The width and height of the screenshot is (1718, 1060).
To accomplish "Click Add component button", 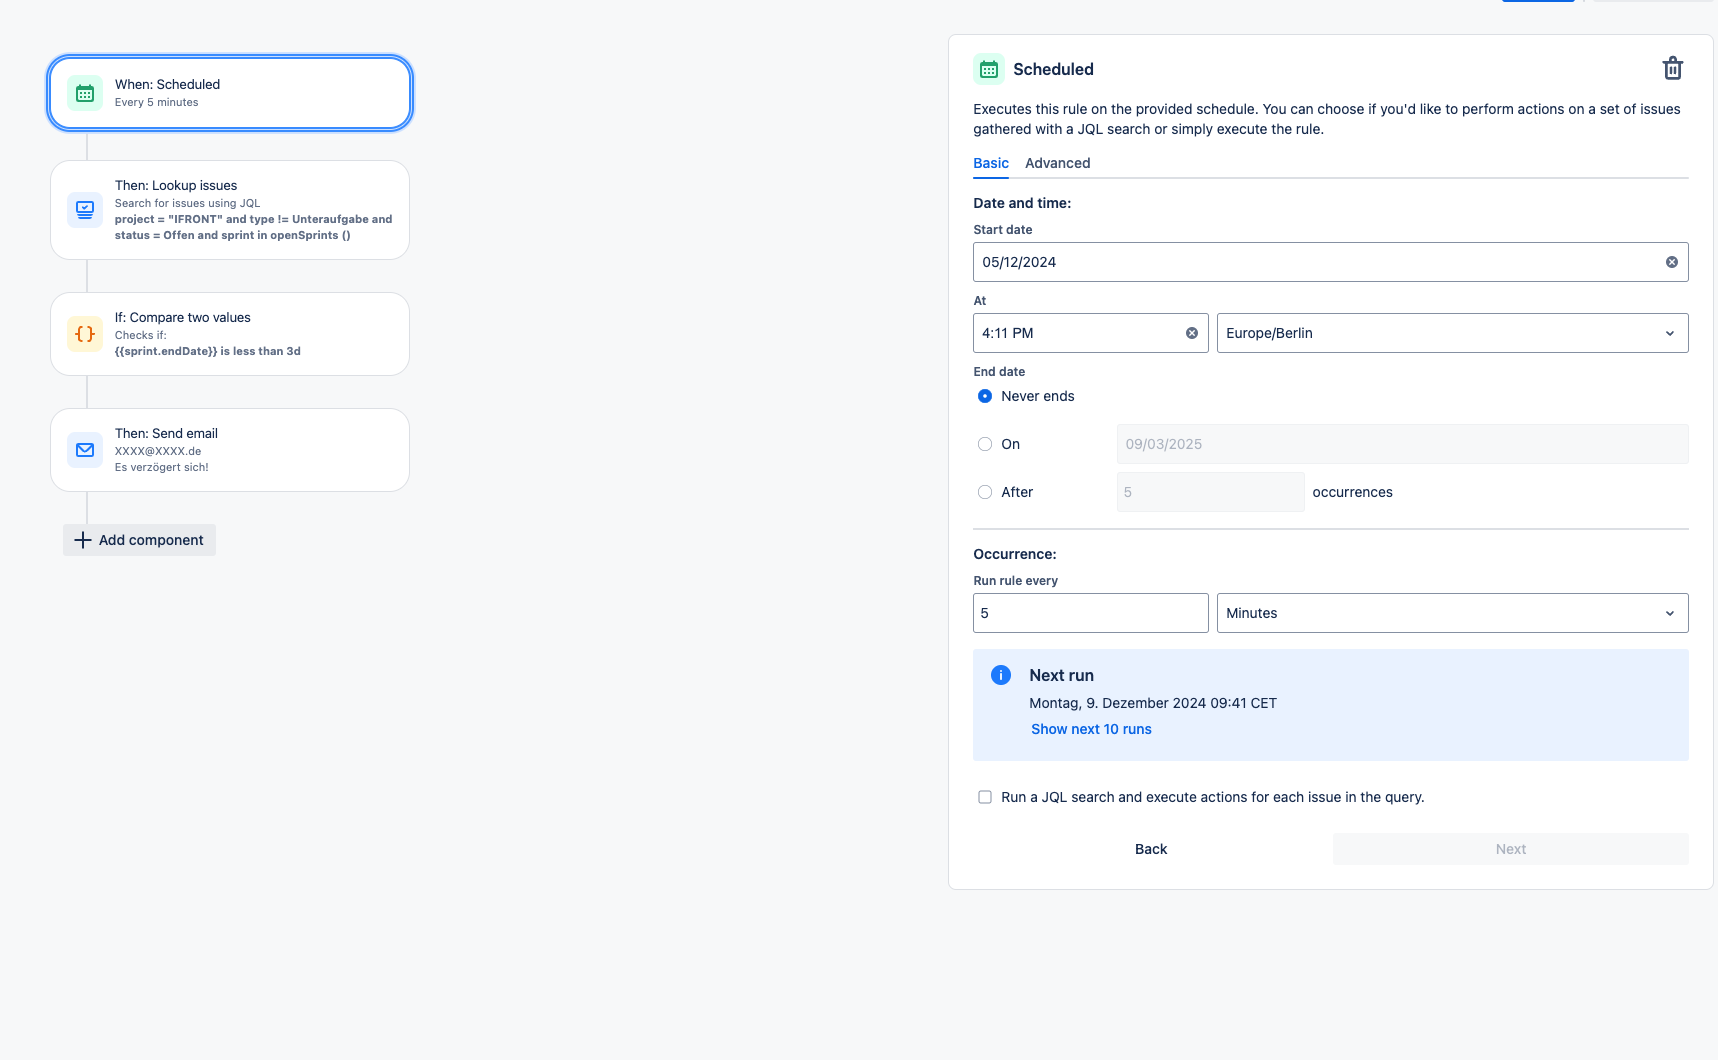I will click(x=139, y=540).
